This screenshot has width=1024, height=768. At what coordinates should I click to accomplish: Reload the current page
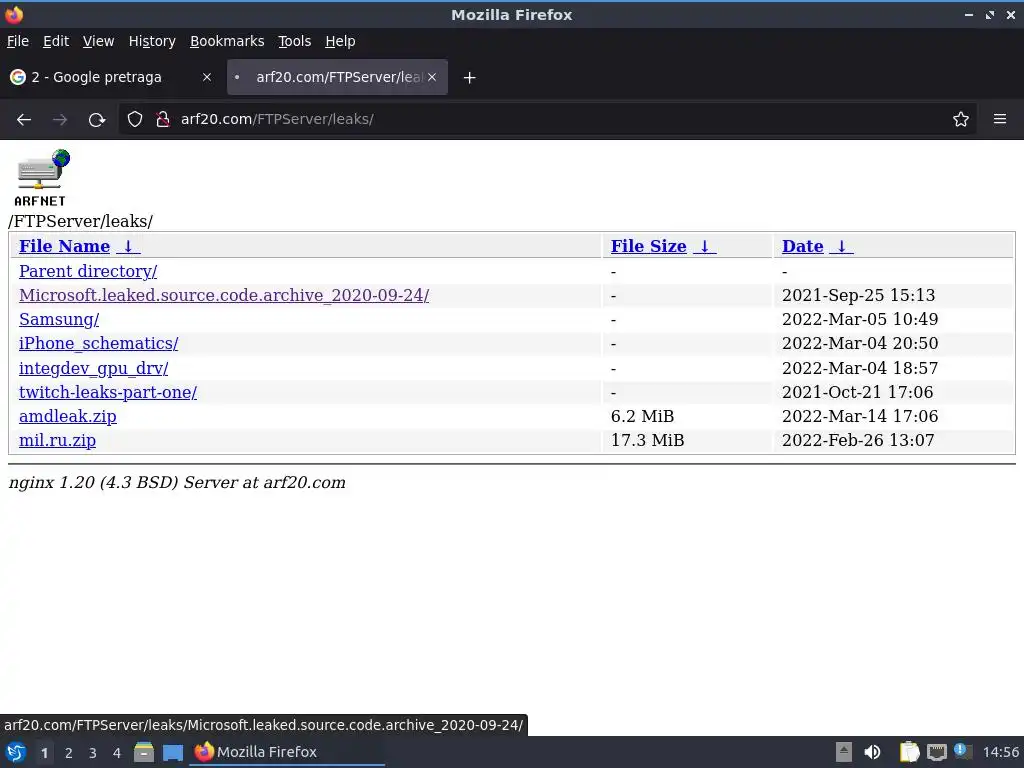(97, 120)
